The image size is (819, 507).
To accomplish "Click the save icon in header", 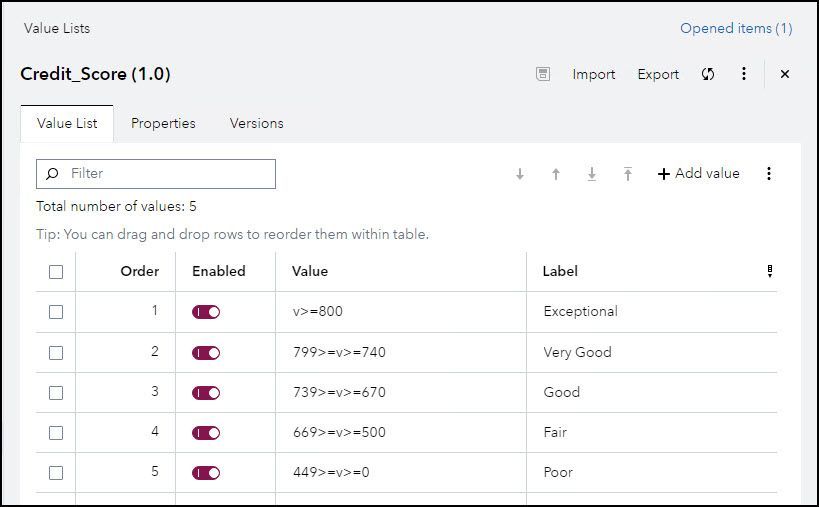I will [x=543, y=74].
